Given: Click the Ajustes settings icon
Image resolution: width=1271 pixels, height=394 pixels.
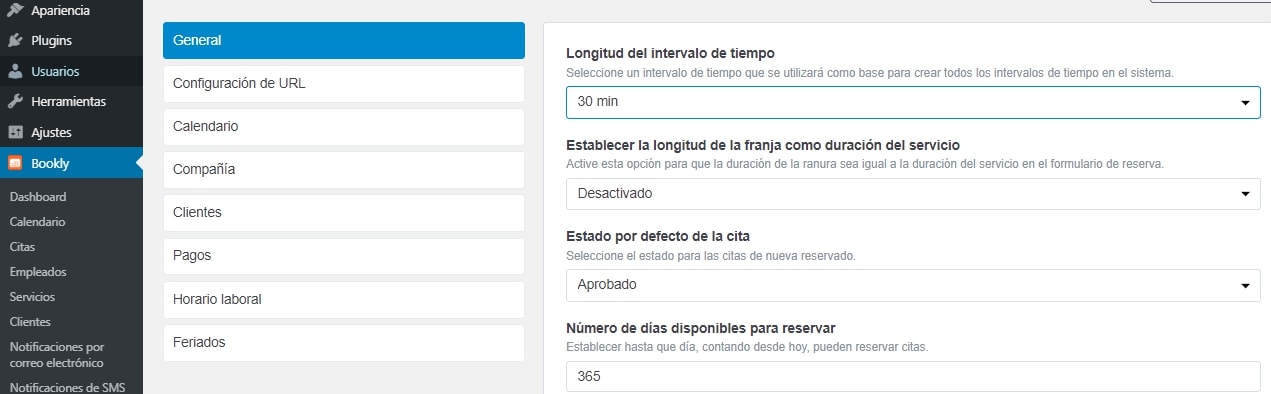Looking at the screenshot, I should pos(15,132).
